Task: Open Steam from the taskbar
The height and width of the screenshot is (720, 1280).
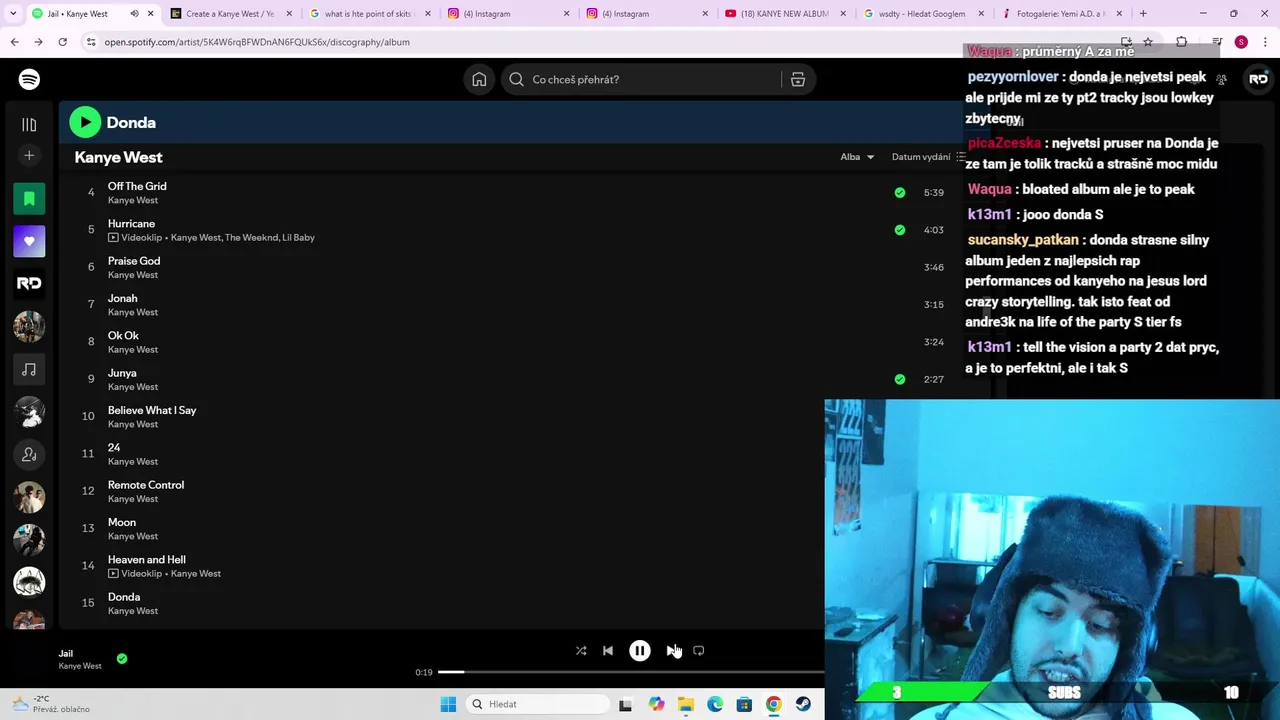Action: [x=803, y=704]
